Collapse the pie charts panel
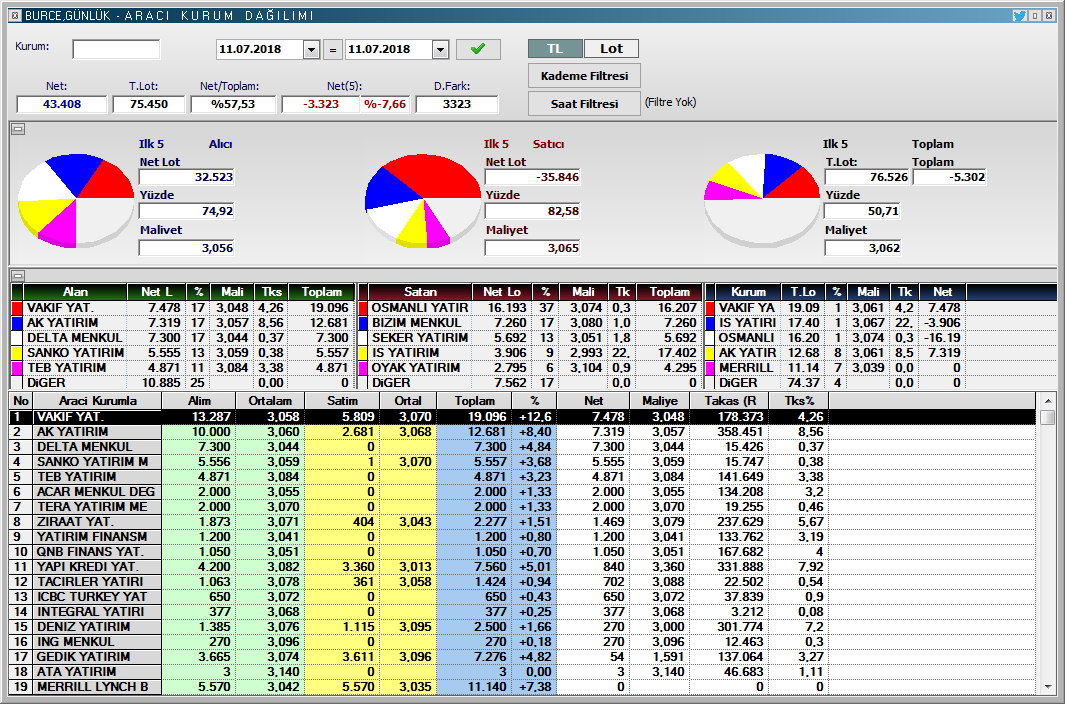The image size is (1065, 704). (x=18, y=129)
